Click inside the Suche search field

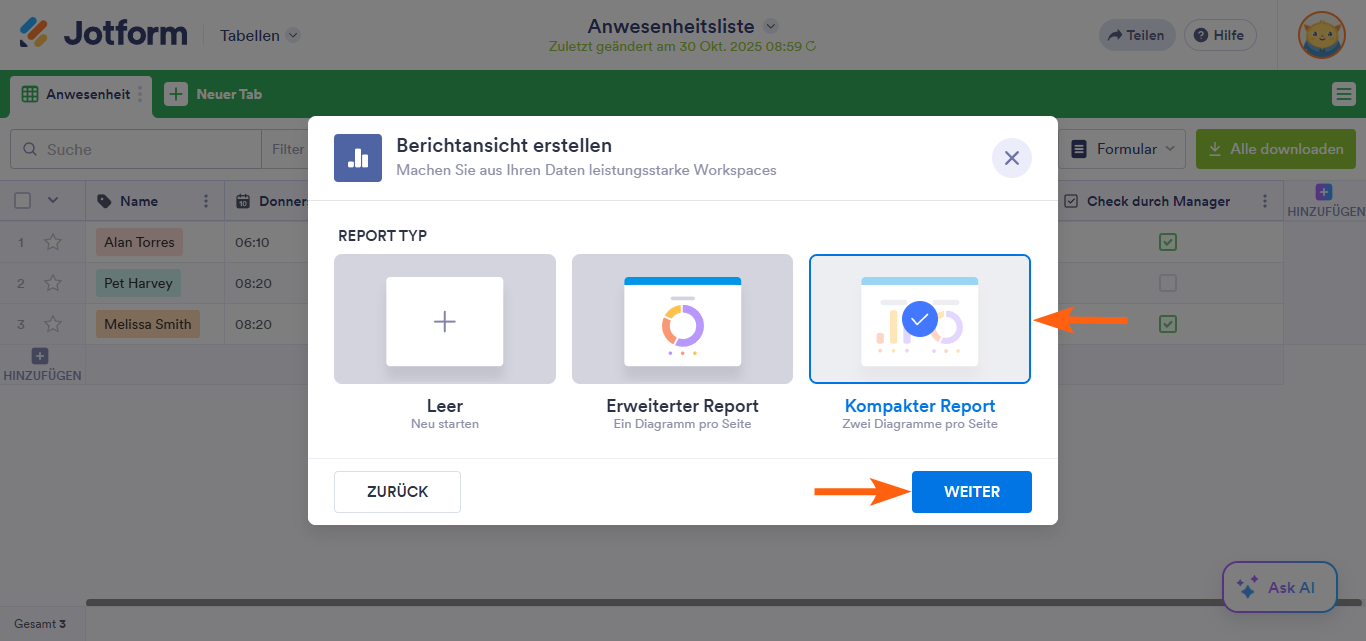point(135,148)
